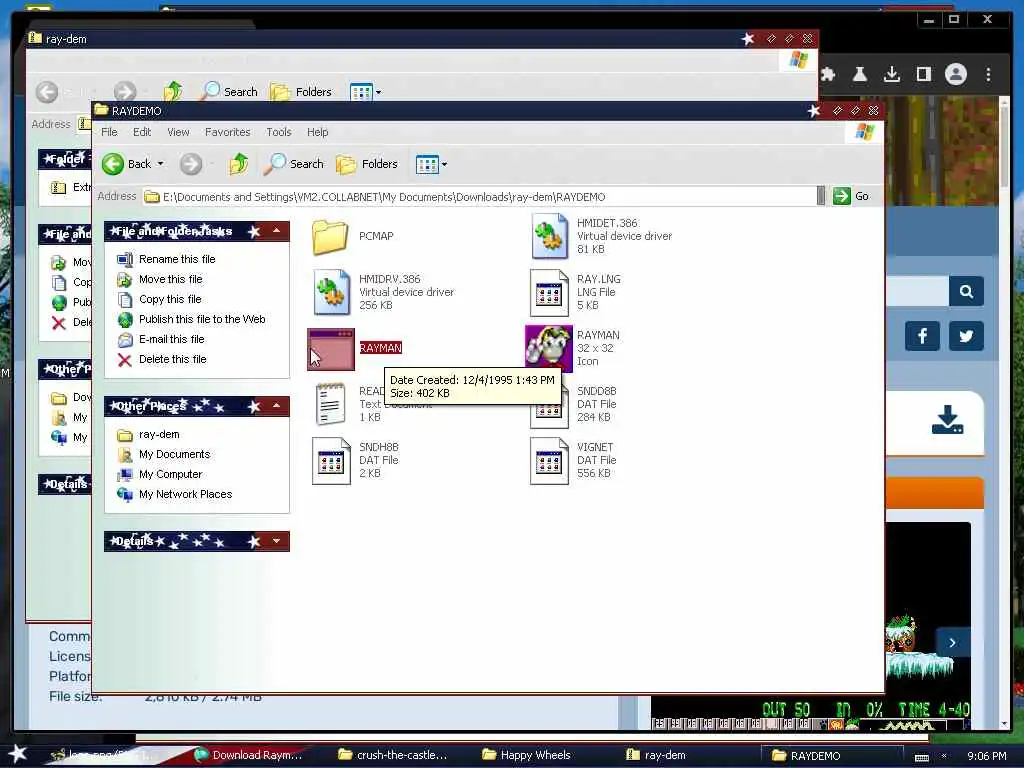1024x768 pixels.
Task: Open the address bar dropdown arrow
Action: pos(821,196)
